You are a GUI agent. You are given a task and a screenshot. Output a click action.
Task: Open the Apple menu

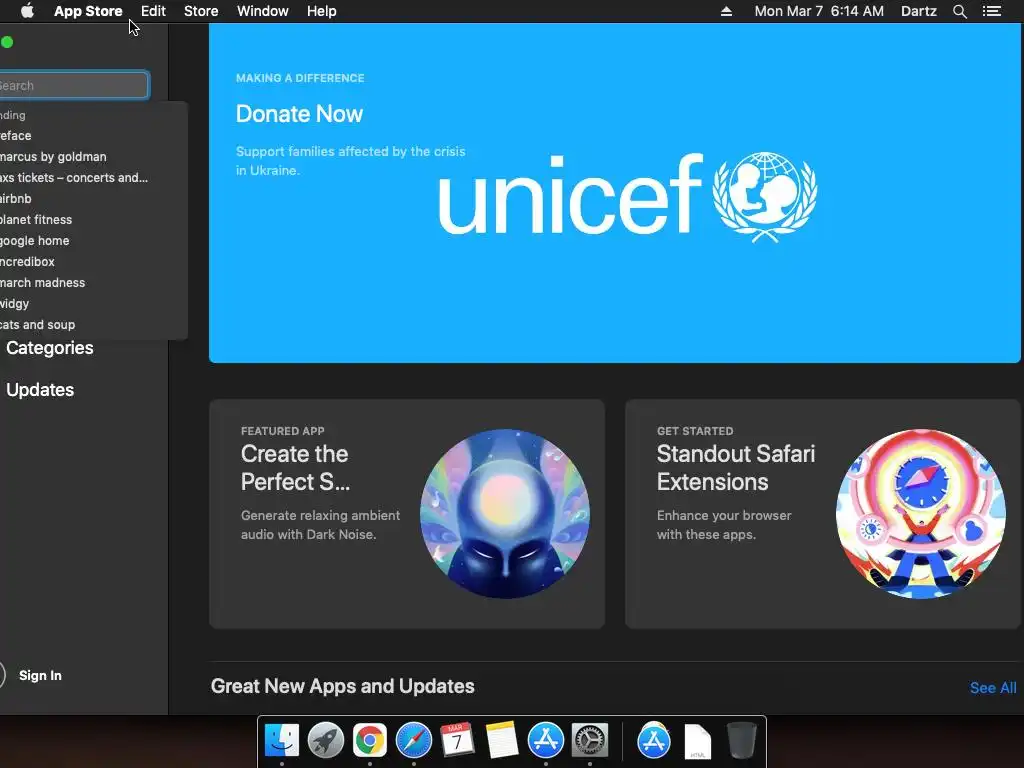[x=27, y=11]
